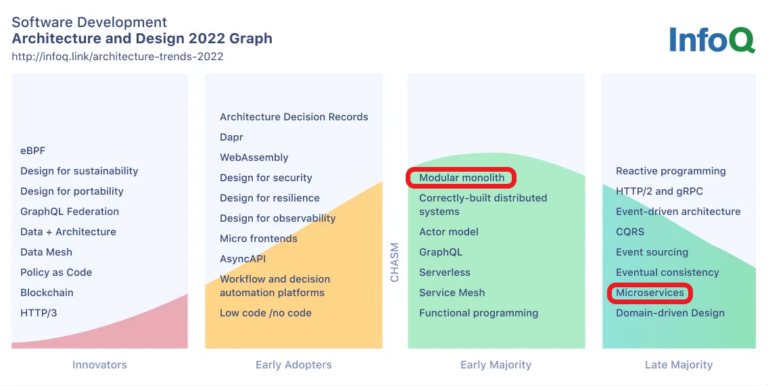
Task: Select Domain-driven Design entry
Action: pos(670,313)
